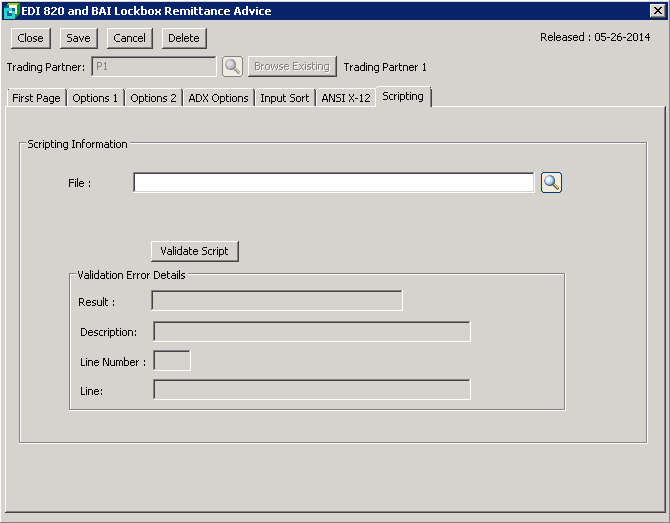The image size is (670, 523).
Task: Close the window with the X button
Action: click(x=657, y=11)
